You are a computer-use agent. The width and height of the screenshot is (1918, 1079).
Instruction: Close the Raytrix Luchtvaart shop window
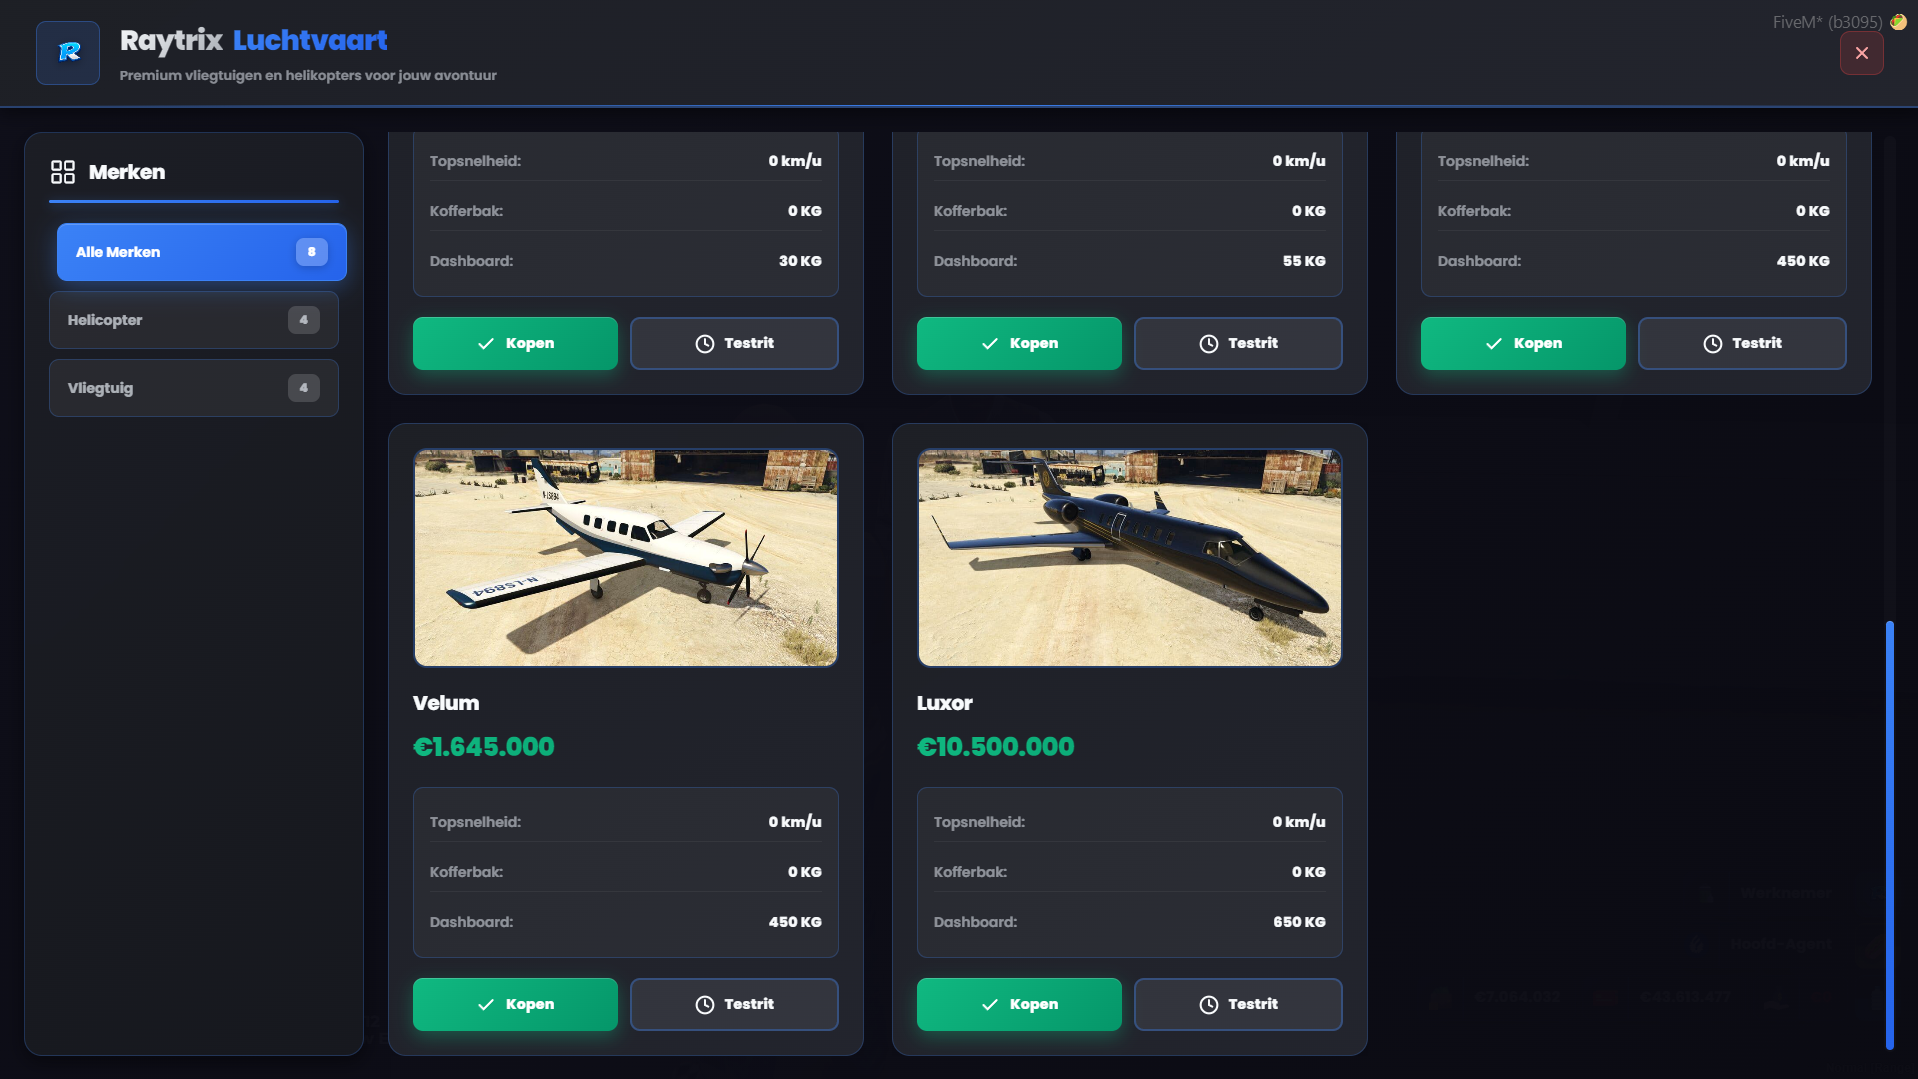[x=1861, y=53]
